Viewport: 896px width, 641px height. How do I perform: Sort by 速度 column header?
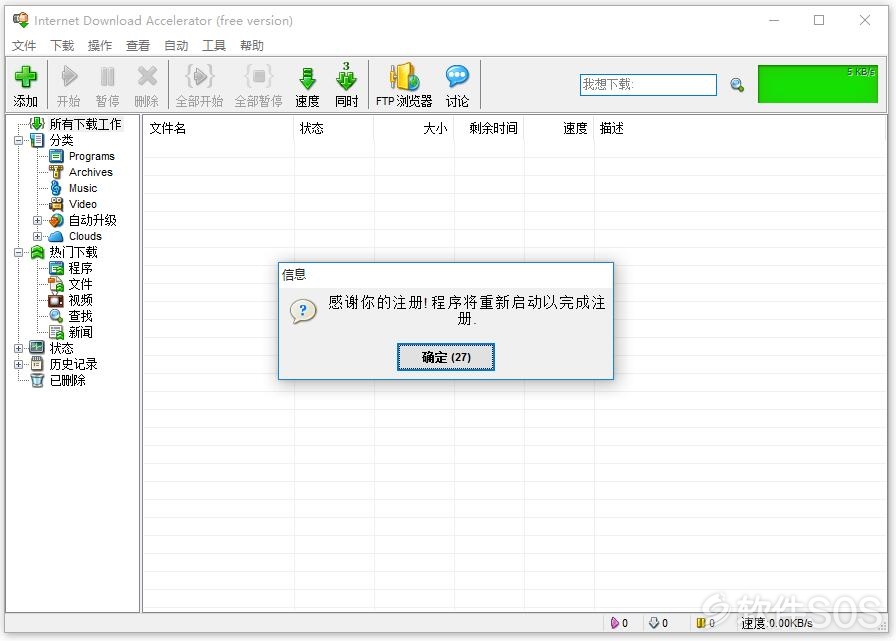(x=559, y=128)
